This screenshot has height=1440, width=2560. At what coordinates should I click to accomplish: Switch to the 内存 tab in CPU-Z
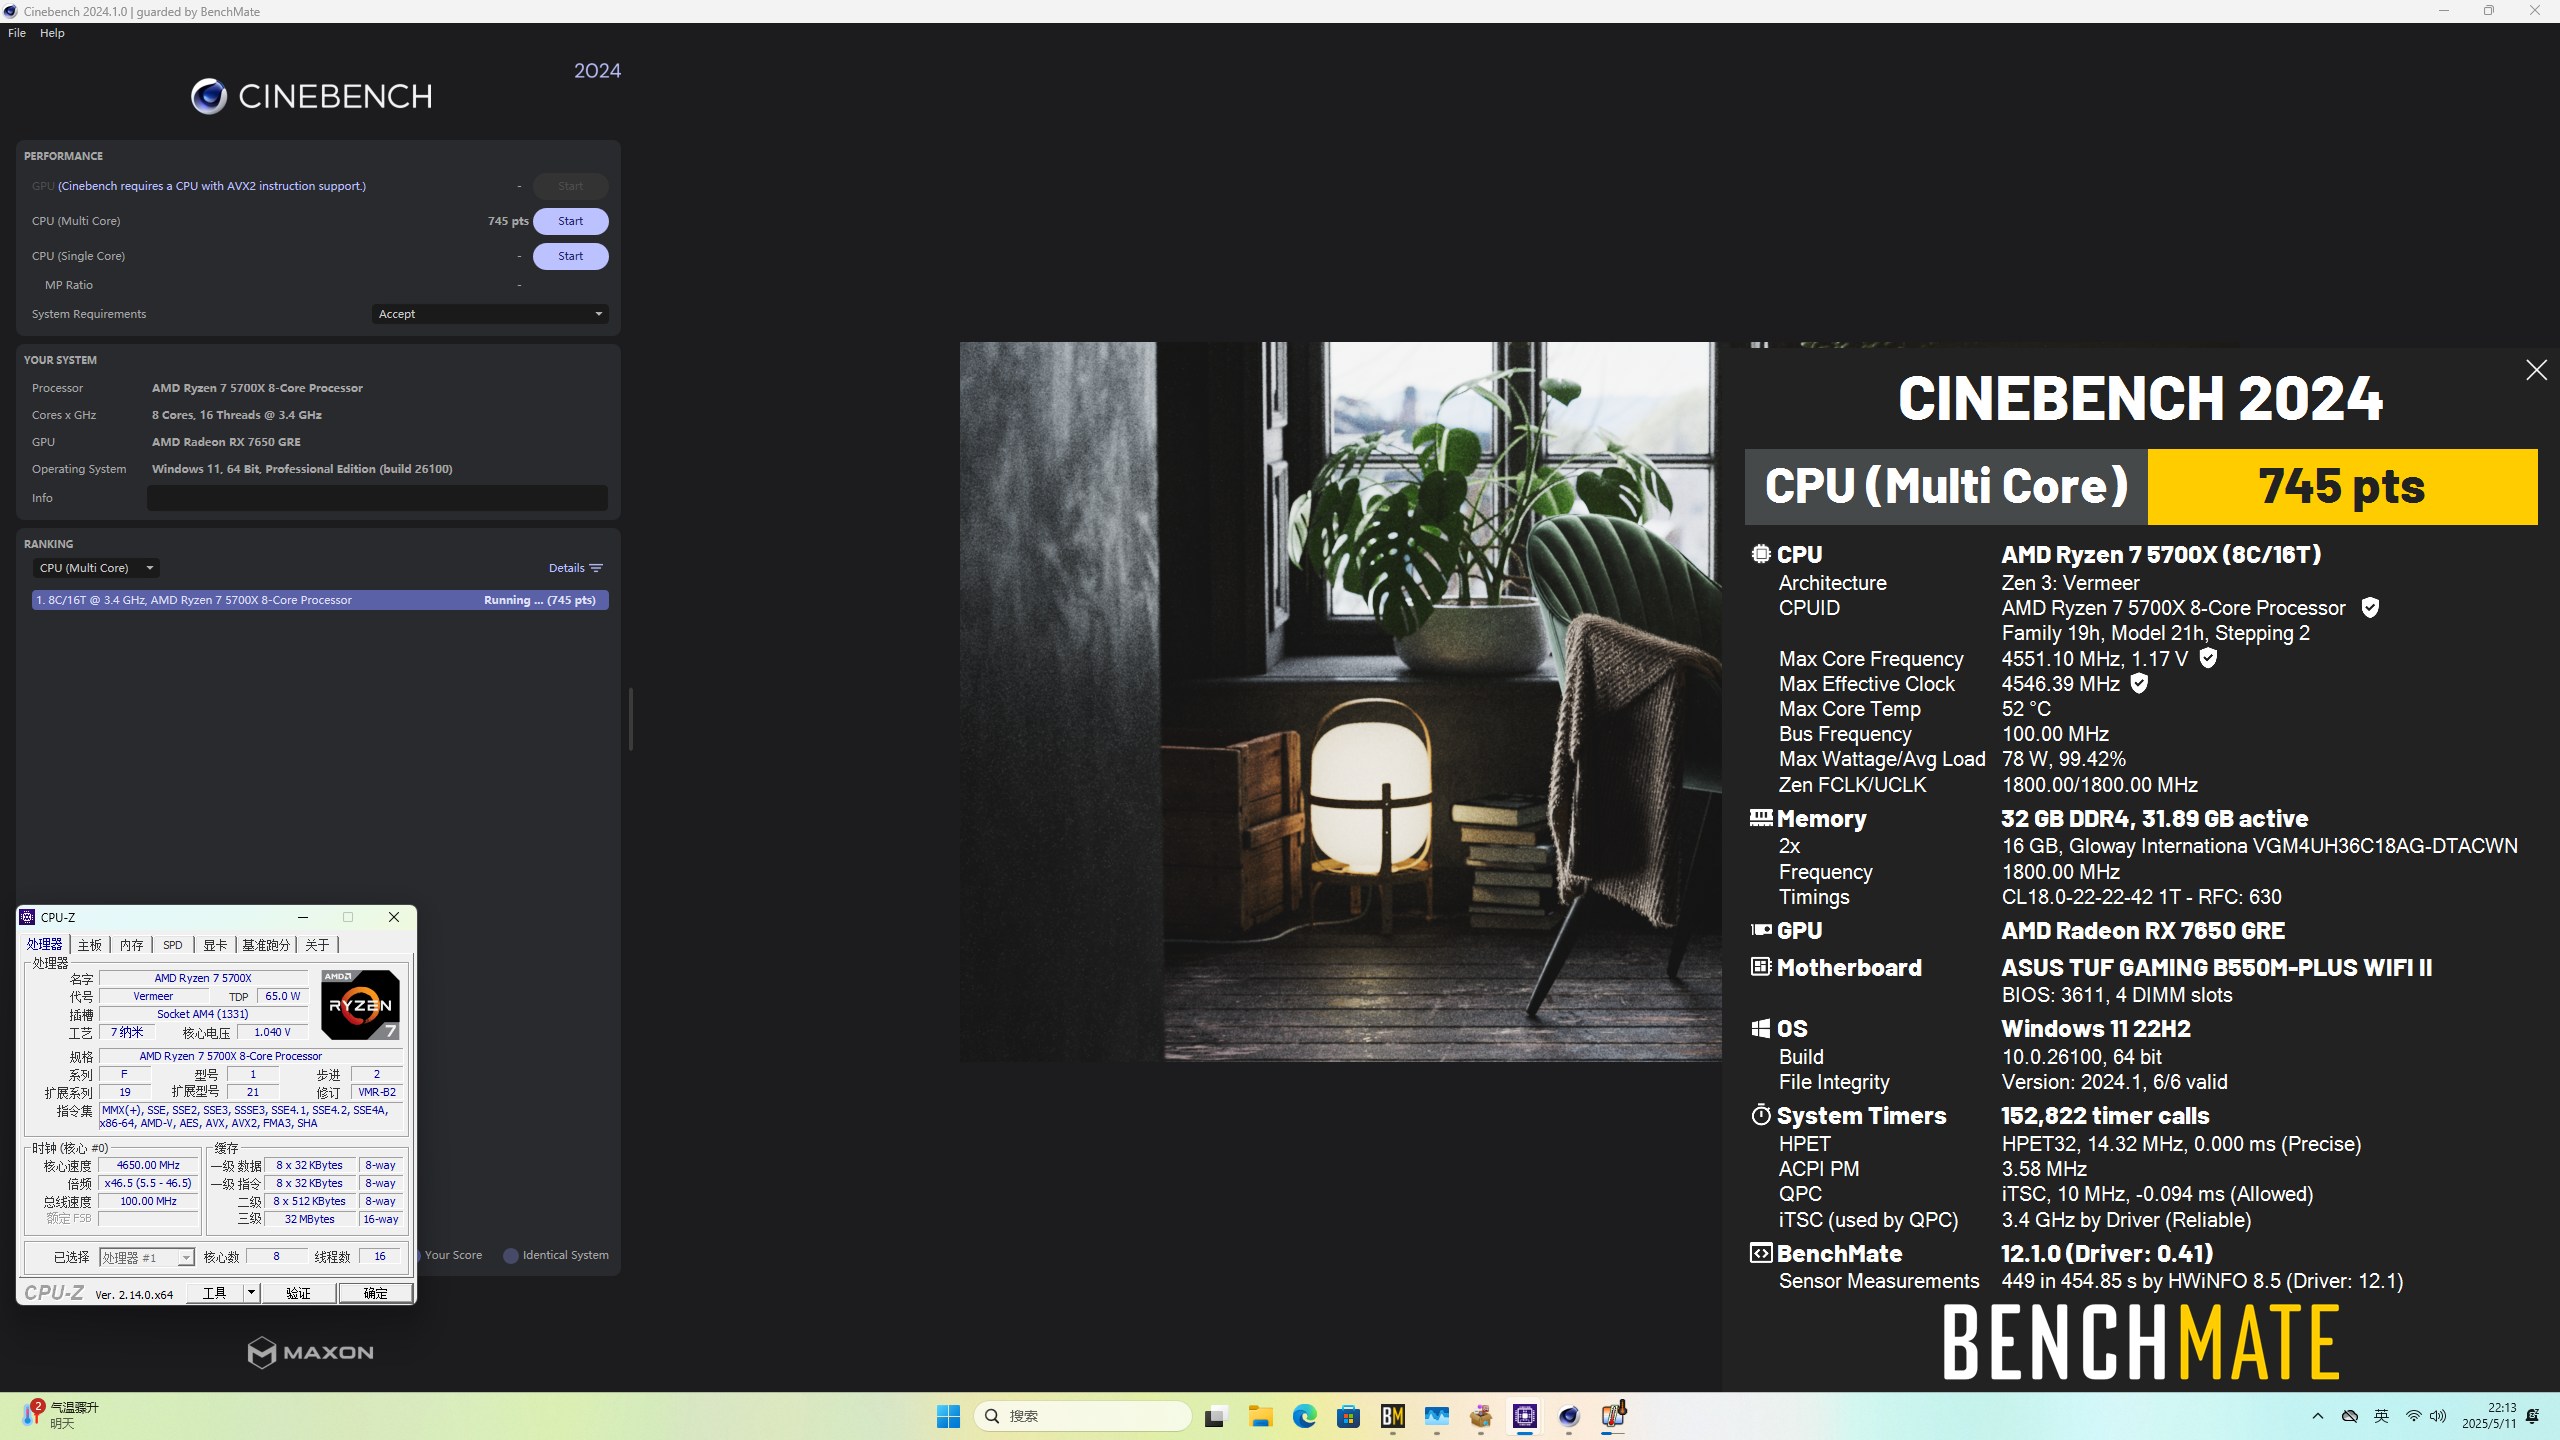point(132,945)
